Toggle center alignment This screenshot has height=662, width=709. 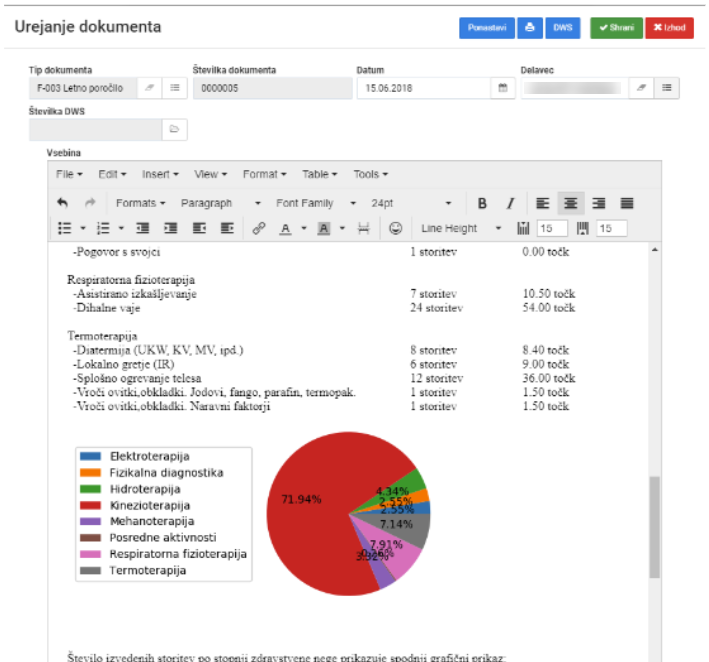[x=571, y=203]
